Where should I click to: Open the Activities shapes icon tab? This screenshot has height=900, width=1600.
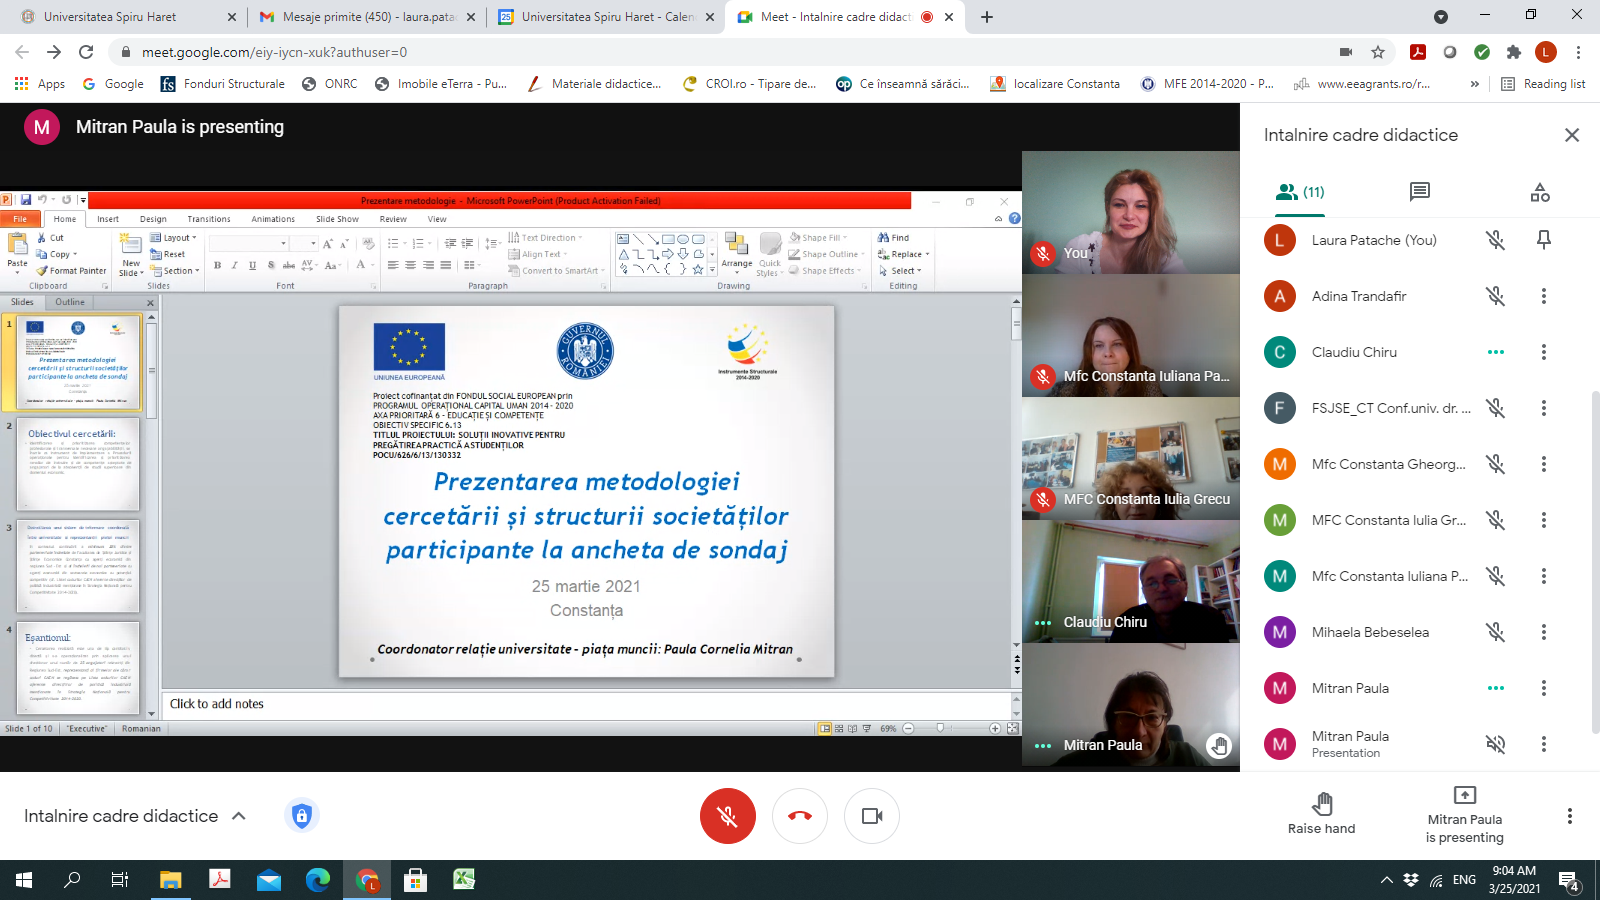pyautogui.click(x=1540, y=192)
